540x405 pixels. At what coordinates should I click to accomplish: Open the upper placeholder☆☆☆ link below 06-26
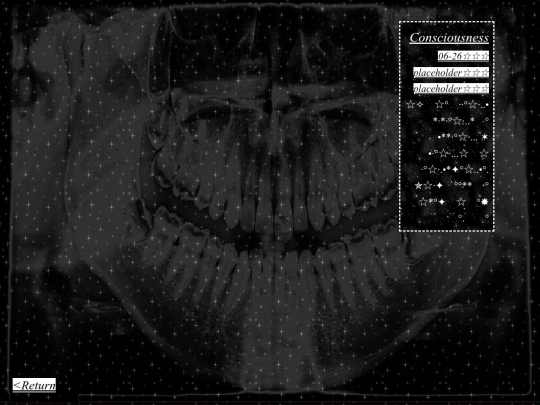click(451, 72)
